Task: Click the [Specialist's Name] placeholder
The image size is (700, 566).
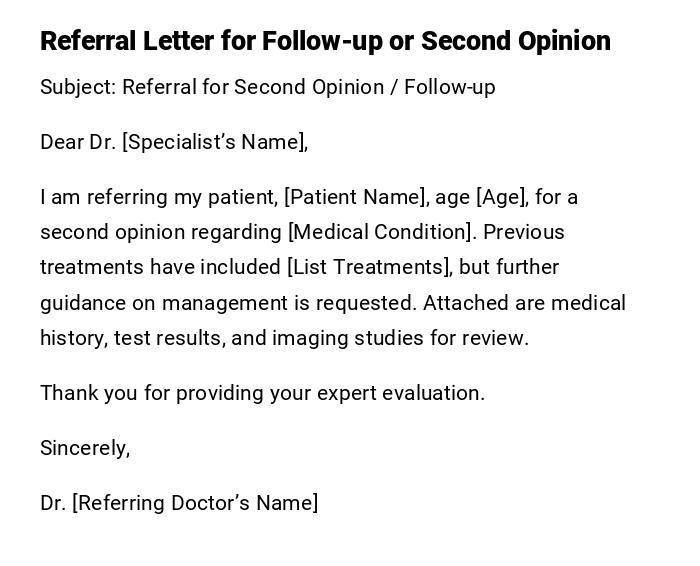Action: coord(213,142)
